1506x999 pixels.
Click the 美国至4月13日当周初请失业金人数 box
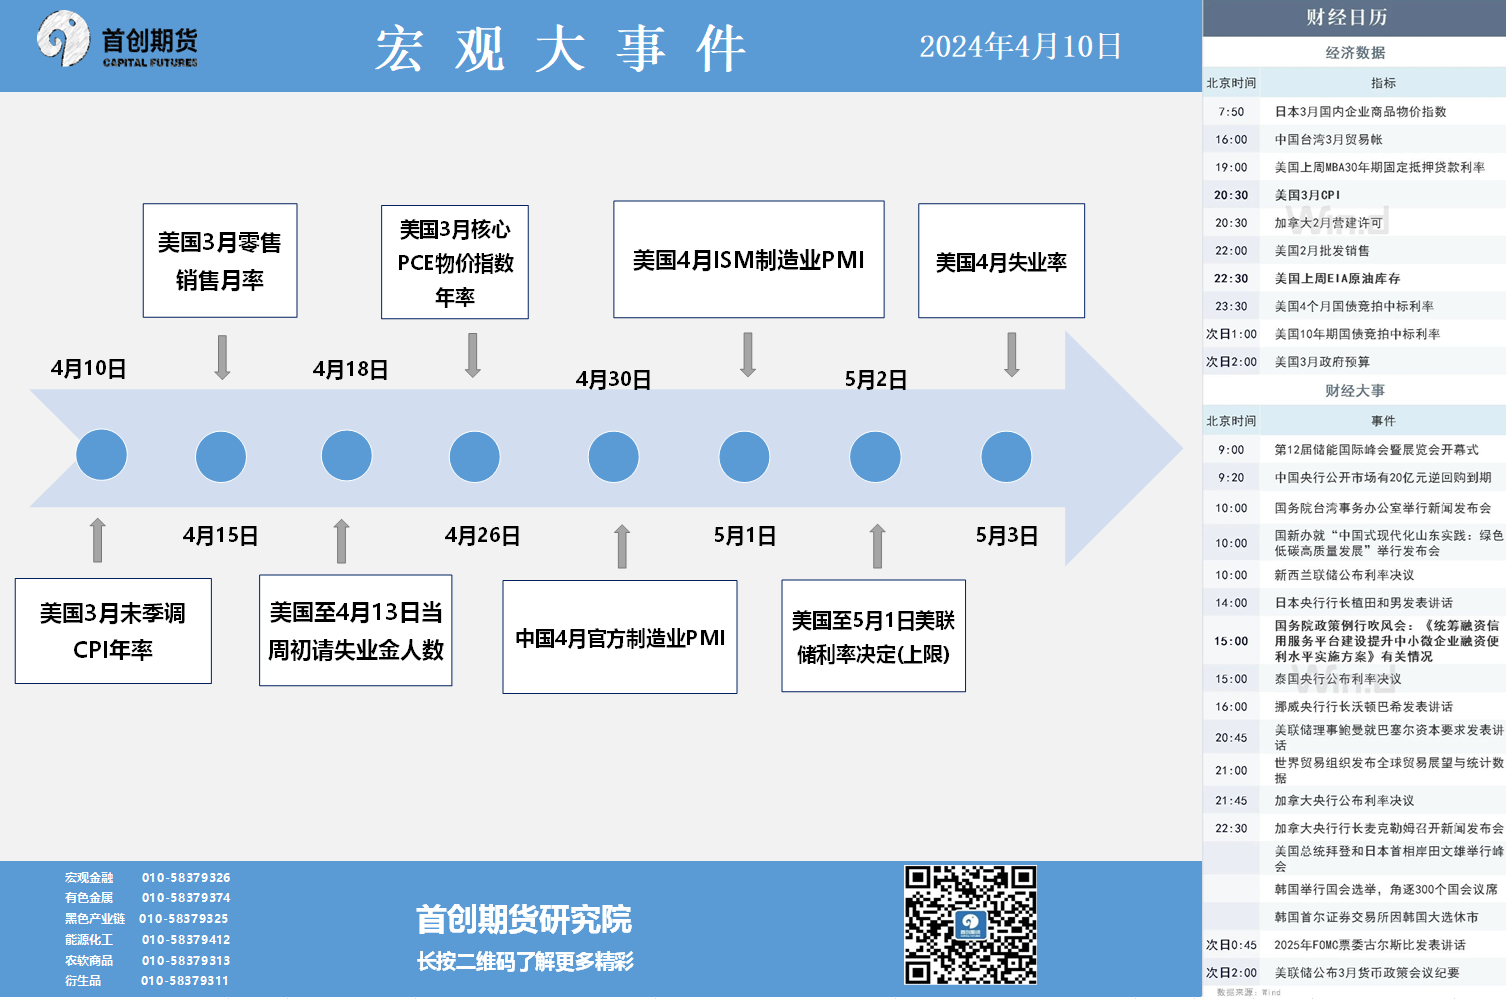click(x=355, y=630)
